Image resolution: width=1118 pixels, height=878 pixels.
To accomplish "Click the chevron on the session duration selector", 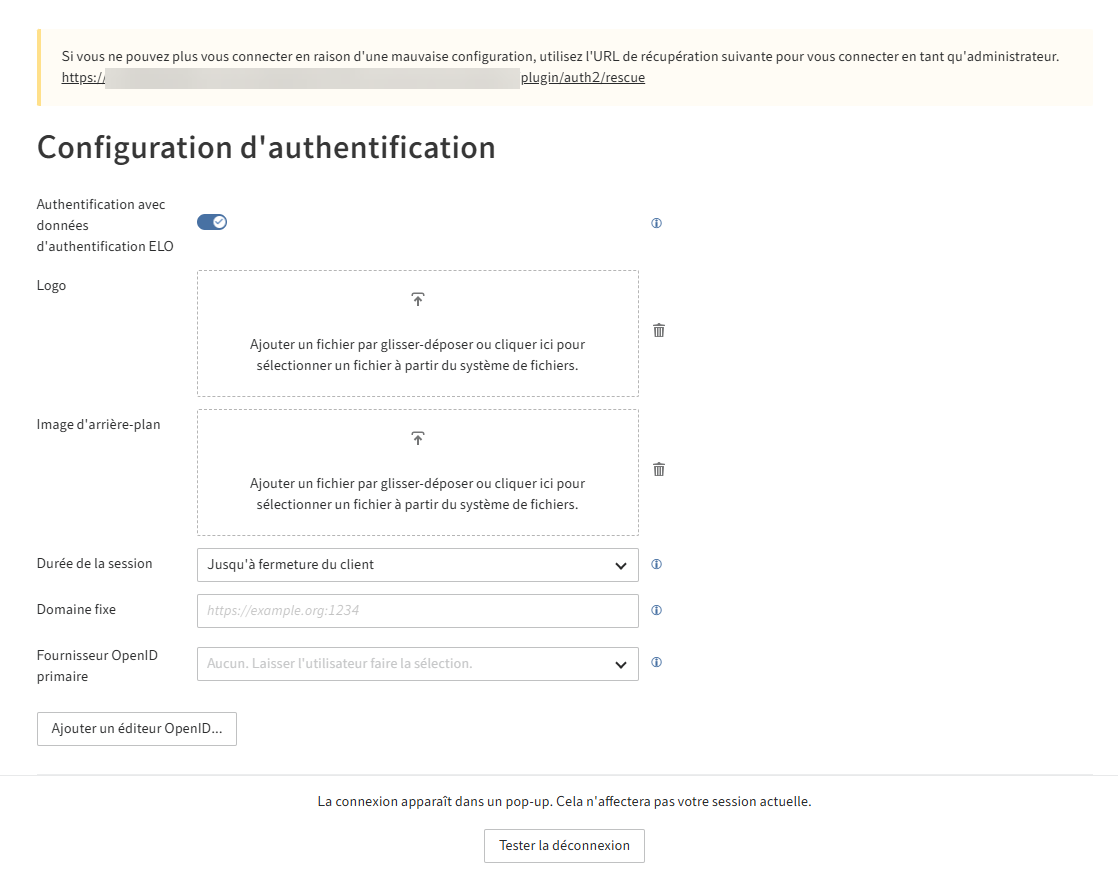I will click(623, 564).
